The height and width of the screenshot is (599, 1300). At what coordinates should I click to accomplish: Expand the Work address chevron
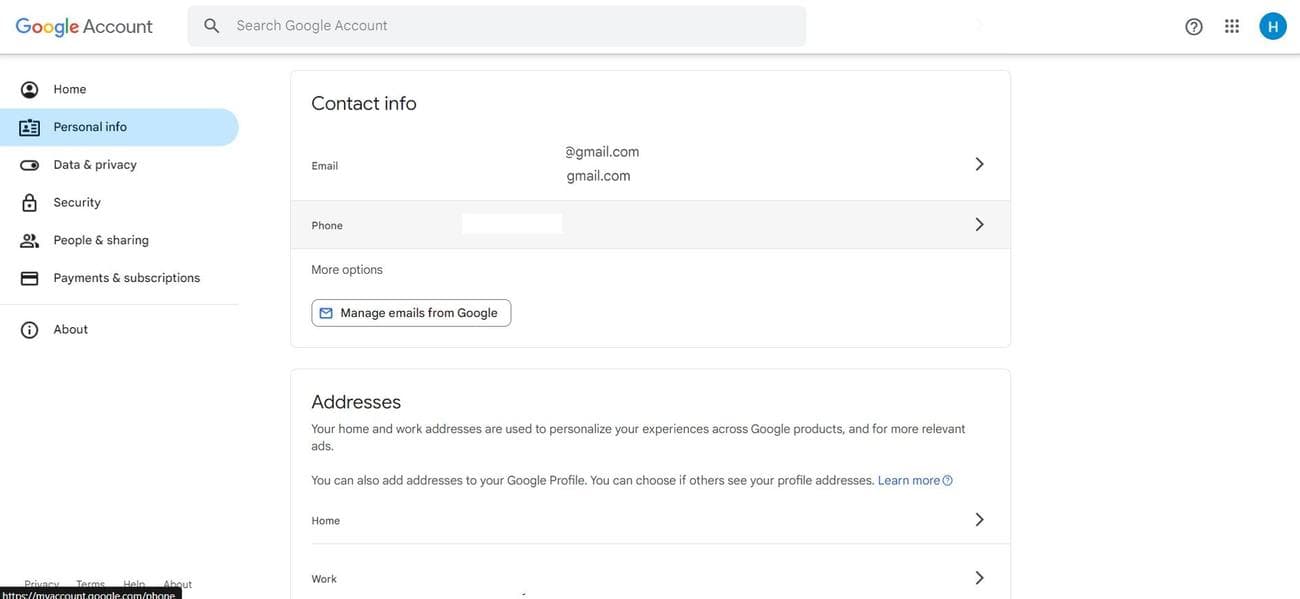tap(979, 578)
